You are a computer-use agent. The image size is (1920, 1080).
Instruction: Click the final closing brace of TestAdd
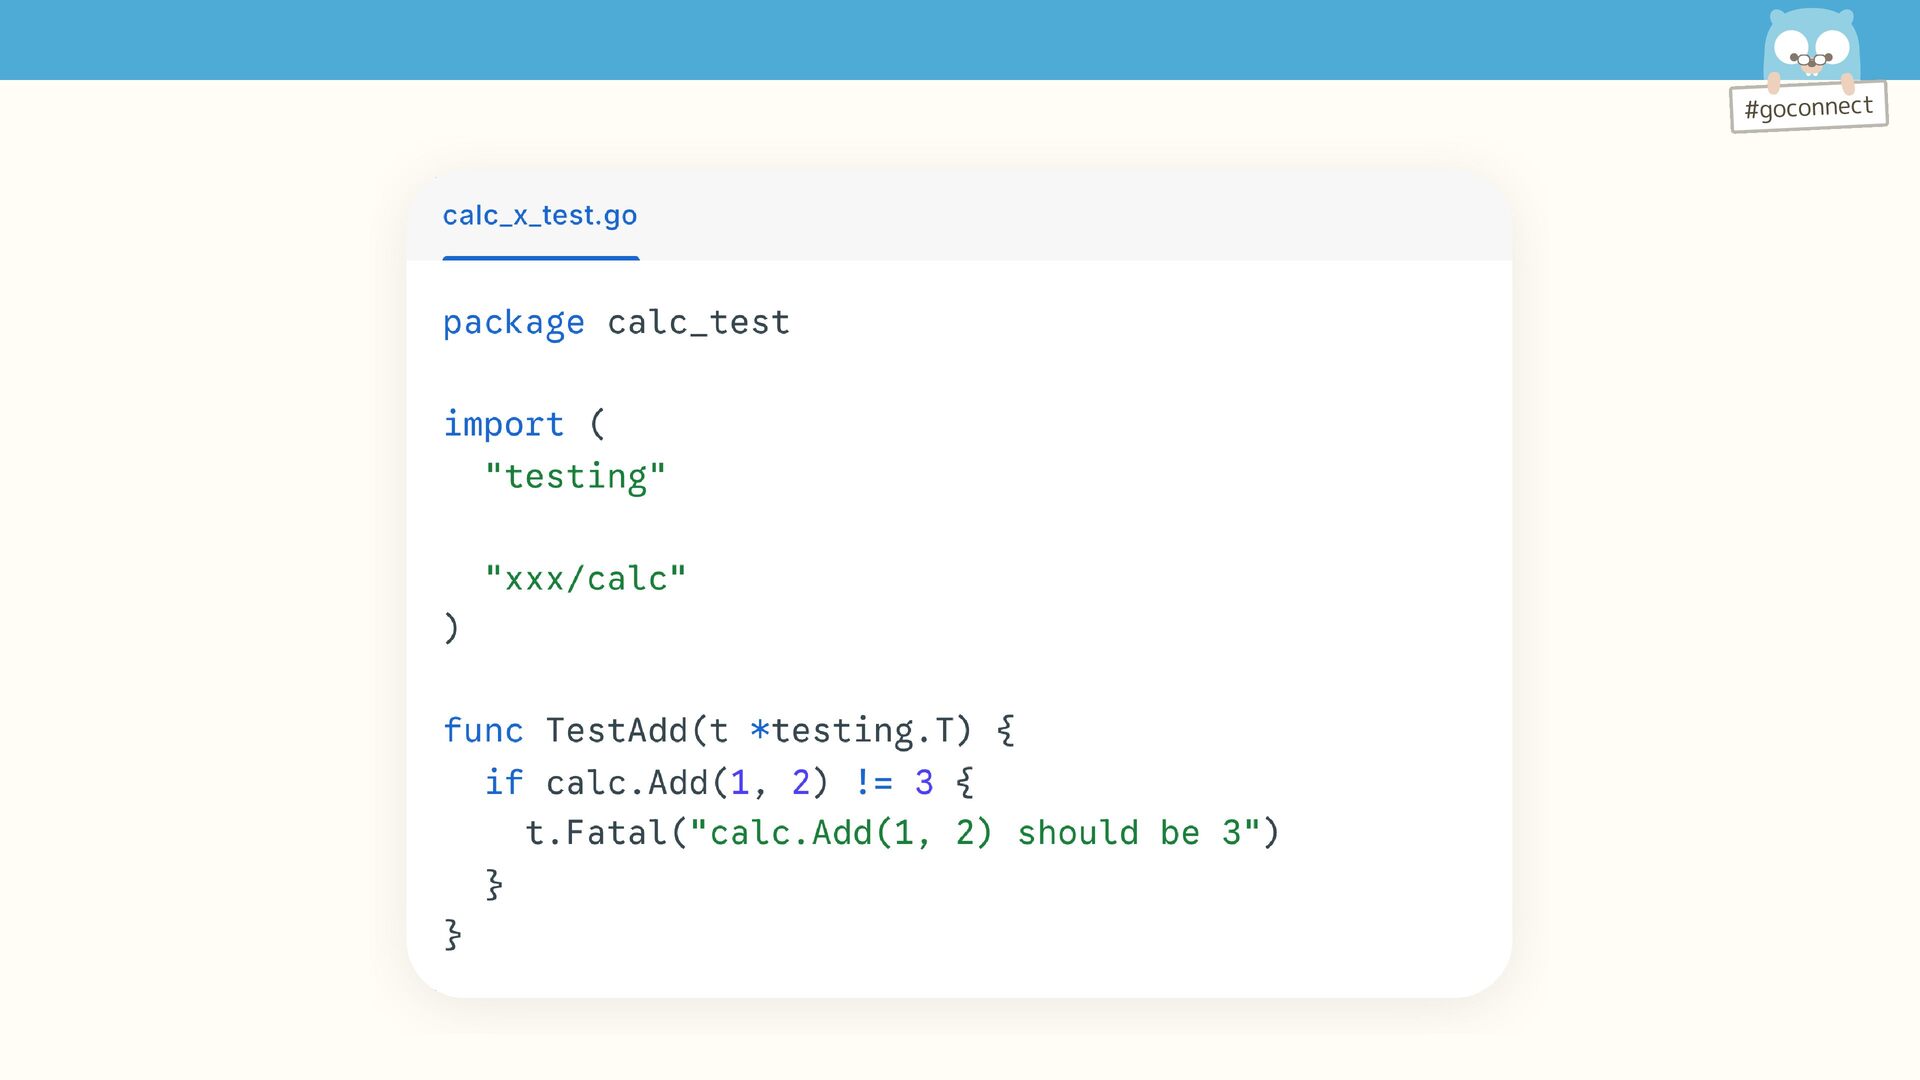[452, 935]
